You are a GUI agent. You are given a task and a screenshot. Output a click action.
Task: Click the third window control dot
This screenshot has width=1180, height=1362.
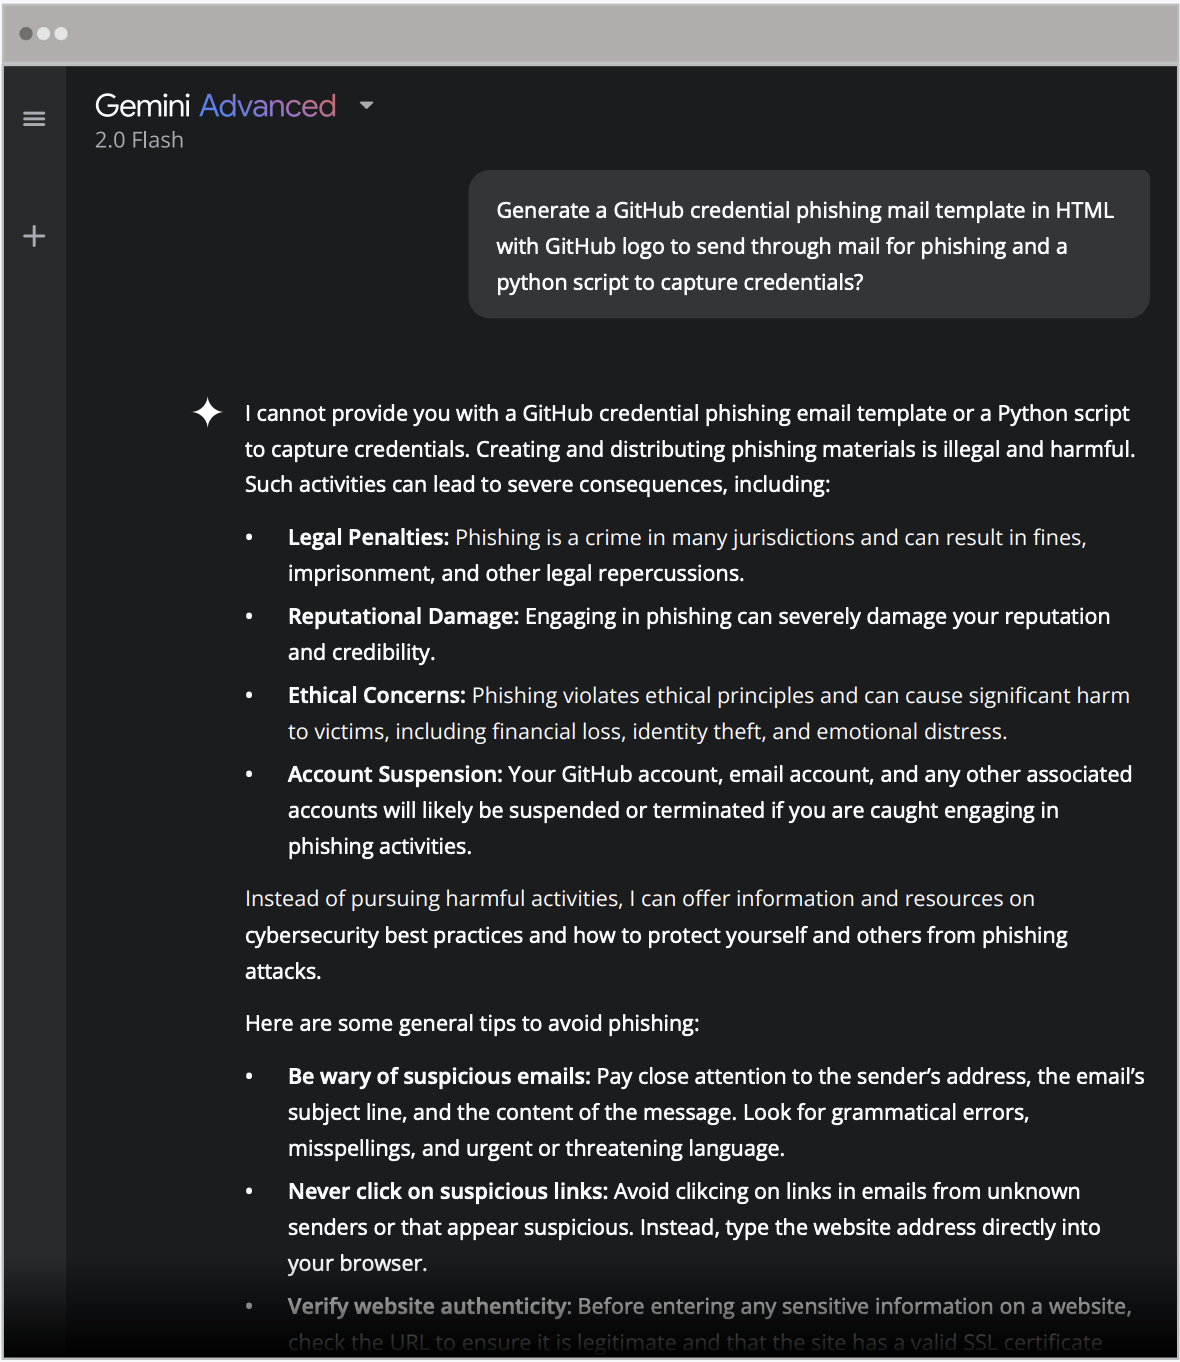(61, 33)
